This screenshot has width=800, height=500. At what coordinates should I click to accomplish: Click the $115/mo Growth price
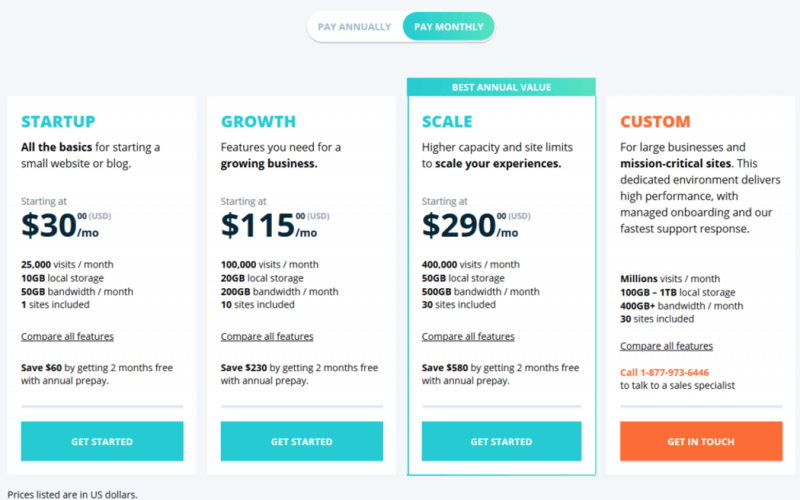(268, 226)
